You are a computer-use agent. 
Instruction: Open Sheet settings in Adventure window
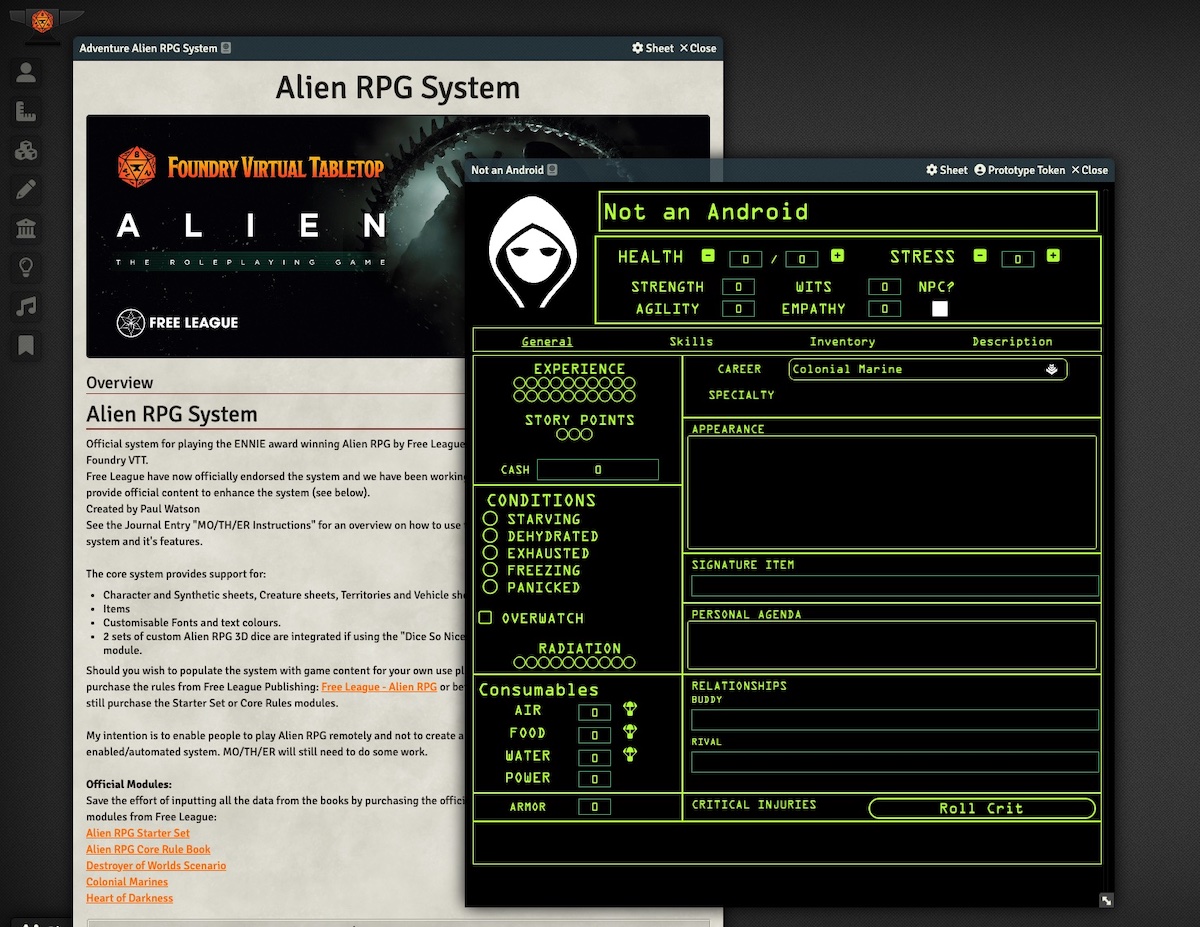652,48
